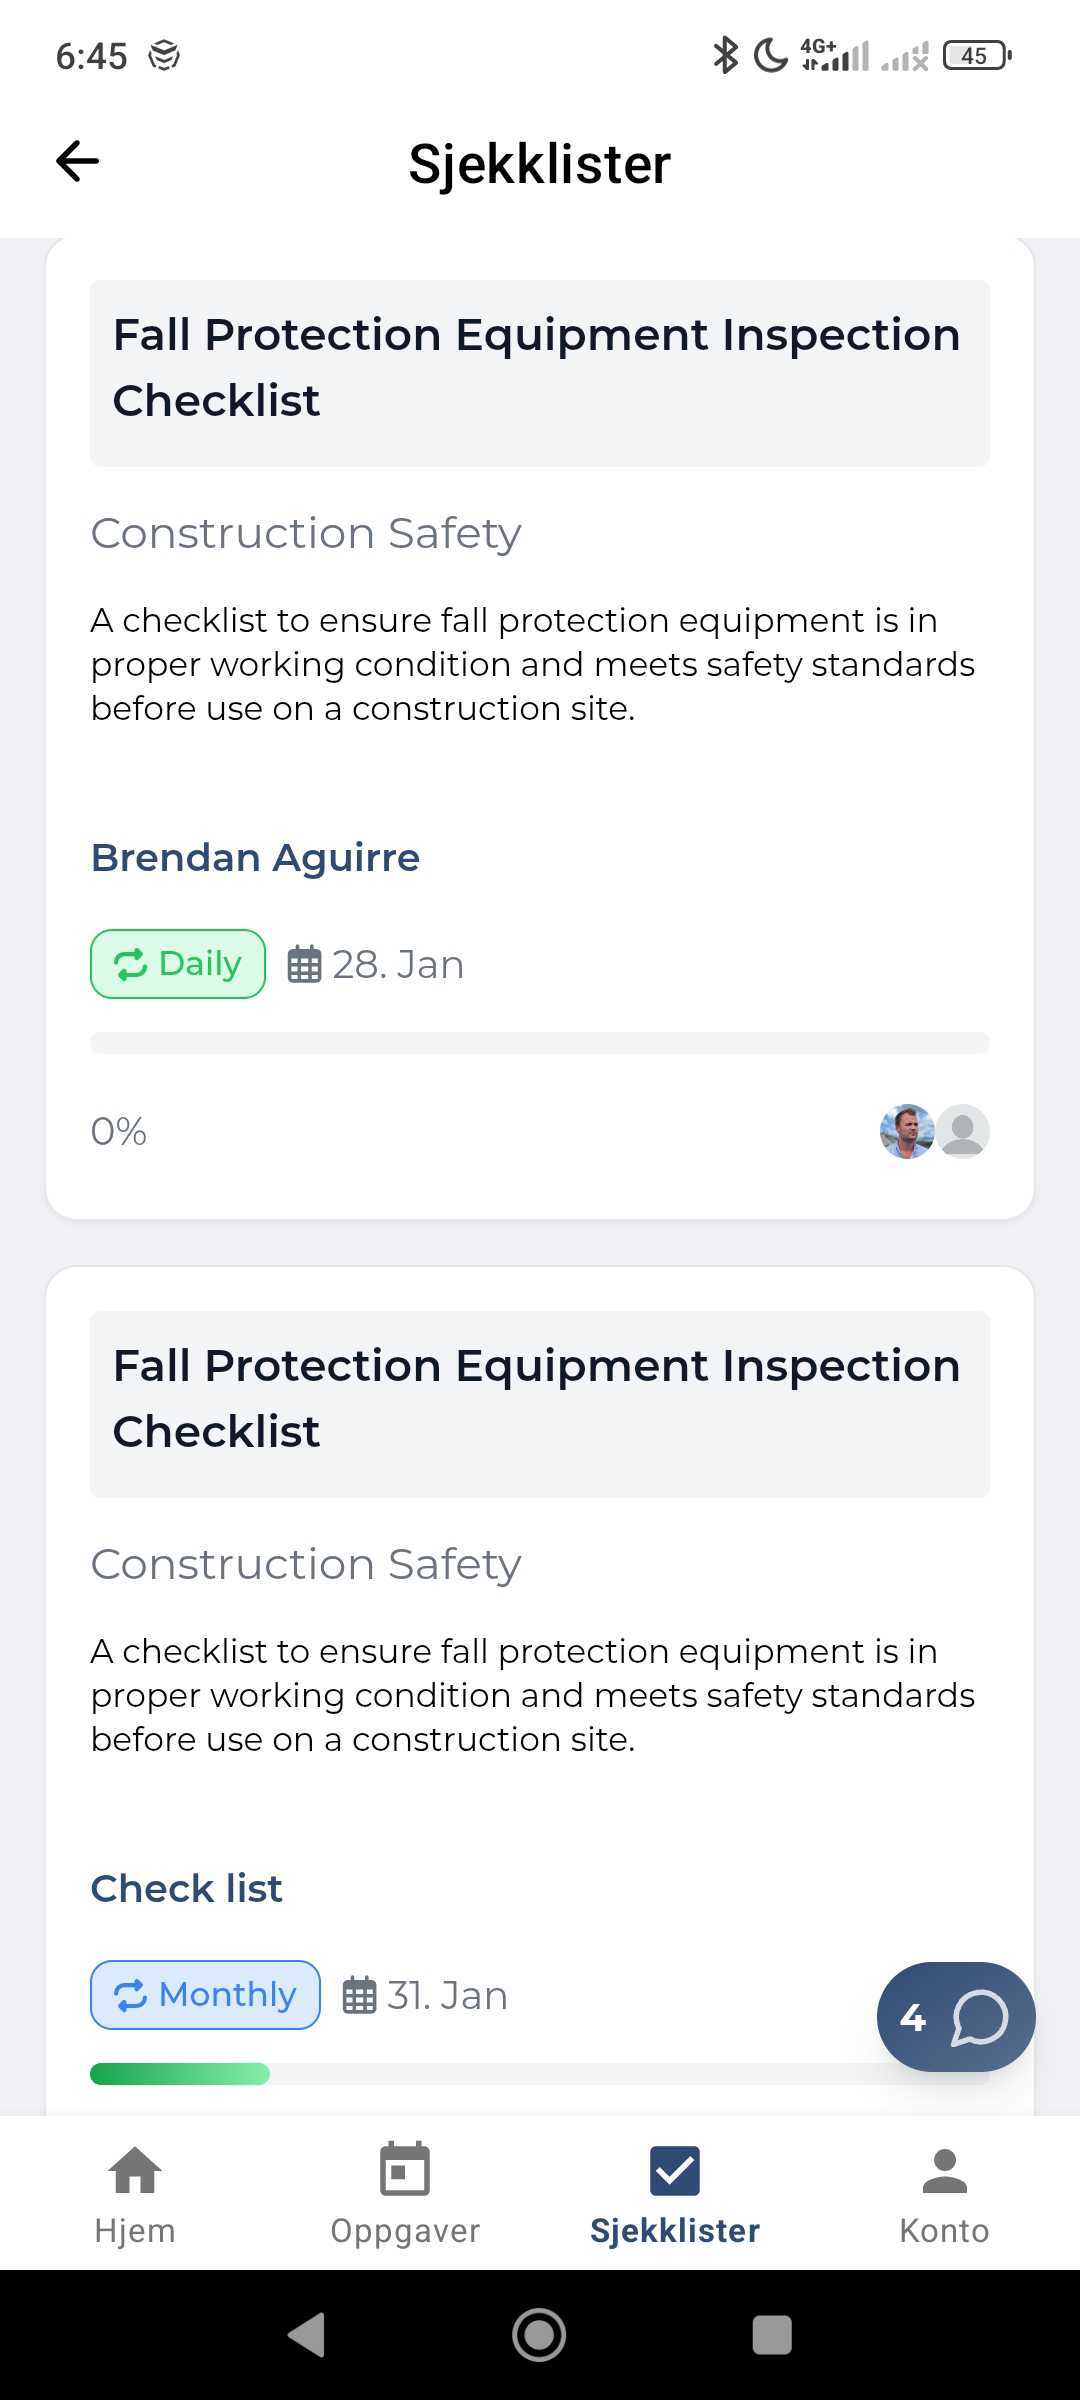The image size is (1080, 2400).
Task: Open the Check list link
Action: click(185, 1887)
